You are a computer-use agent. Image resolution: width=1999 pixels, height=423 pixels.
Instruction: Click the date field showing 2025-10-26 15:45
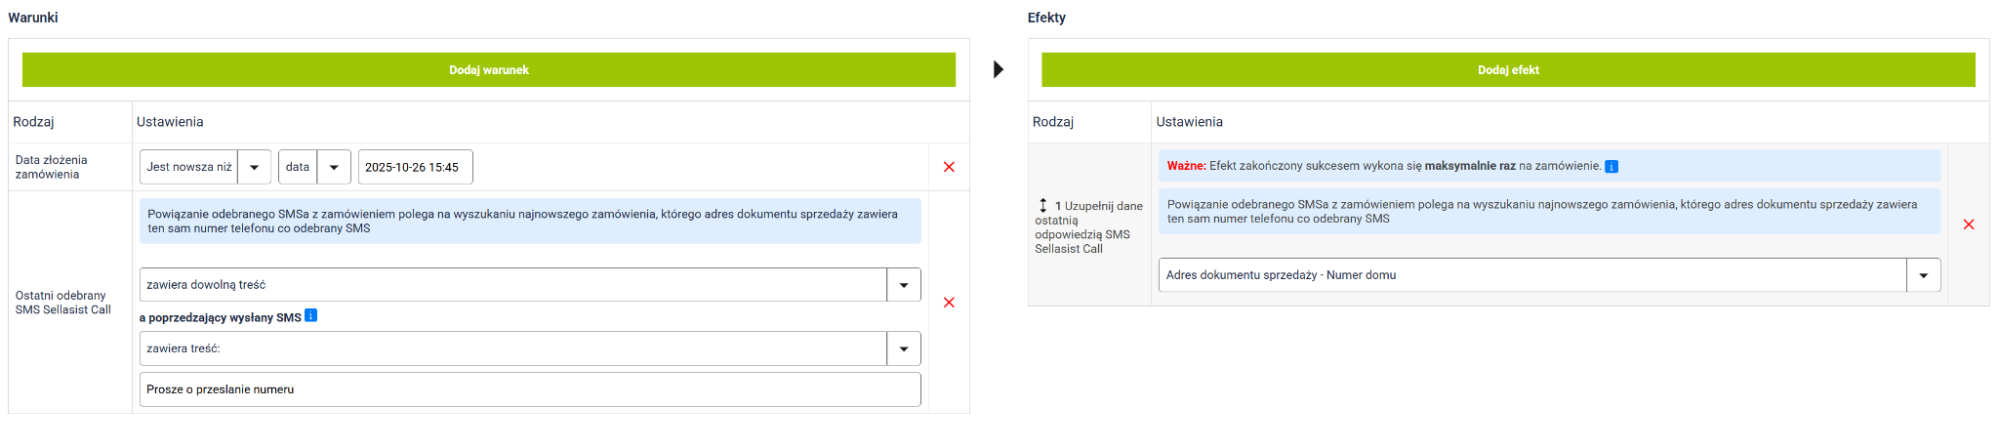tap(414, 167)
